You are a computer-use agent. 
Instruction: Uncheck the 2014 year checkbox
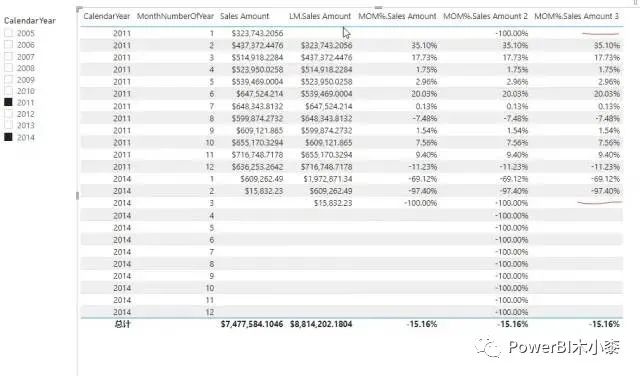click(9, 137)
